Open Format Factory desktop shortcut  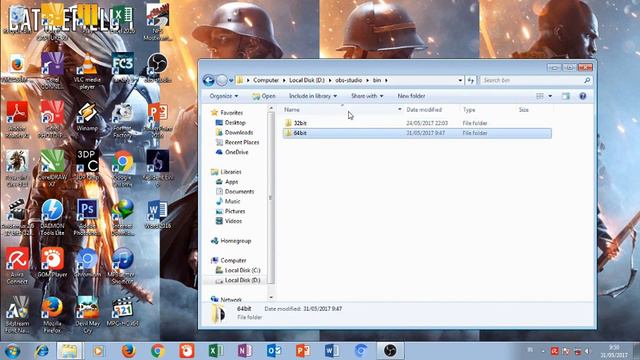pyautogui.click(x=122, y=120)
